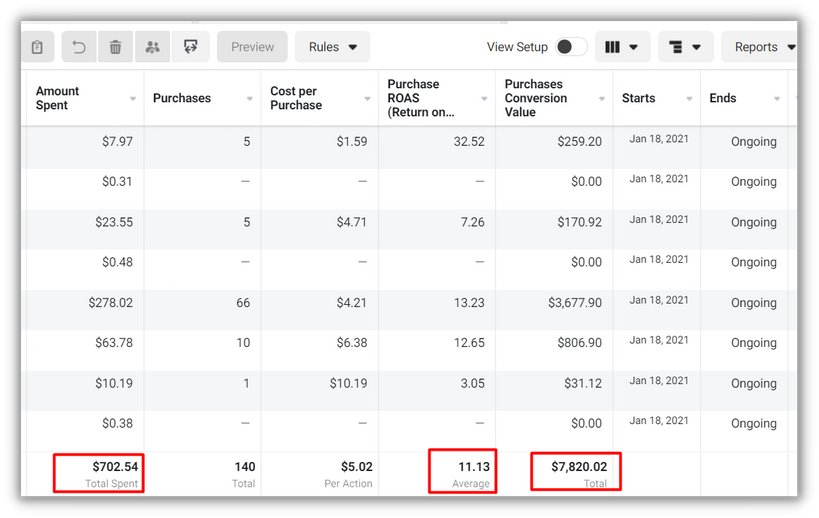Click the $702.54 Total Spent summary
Screen dimensions: 819x518
(98, 473)
